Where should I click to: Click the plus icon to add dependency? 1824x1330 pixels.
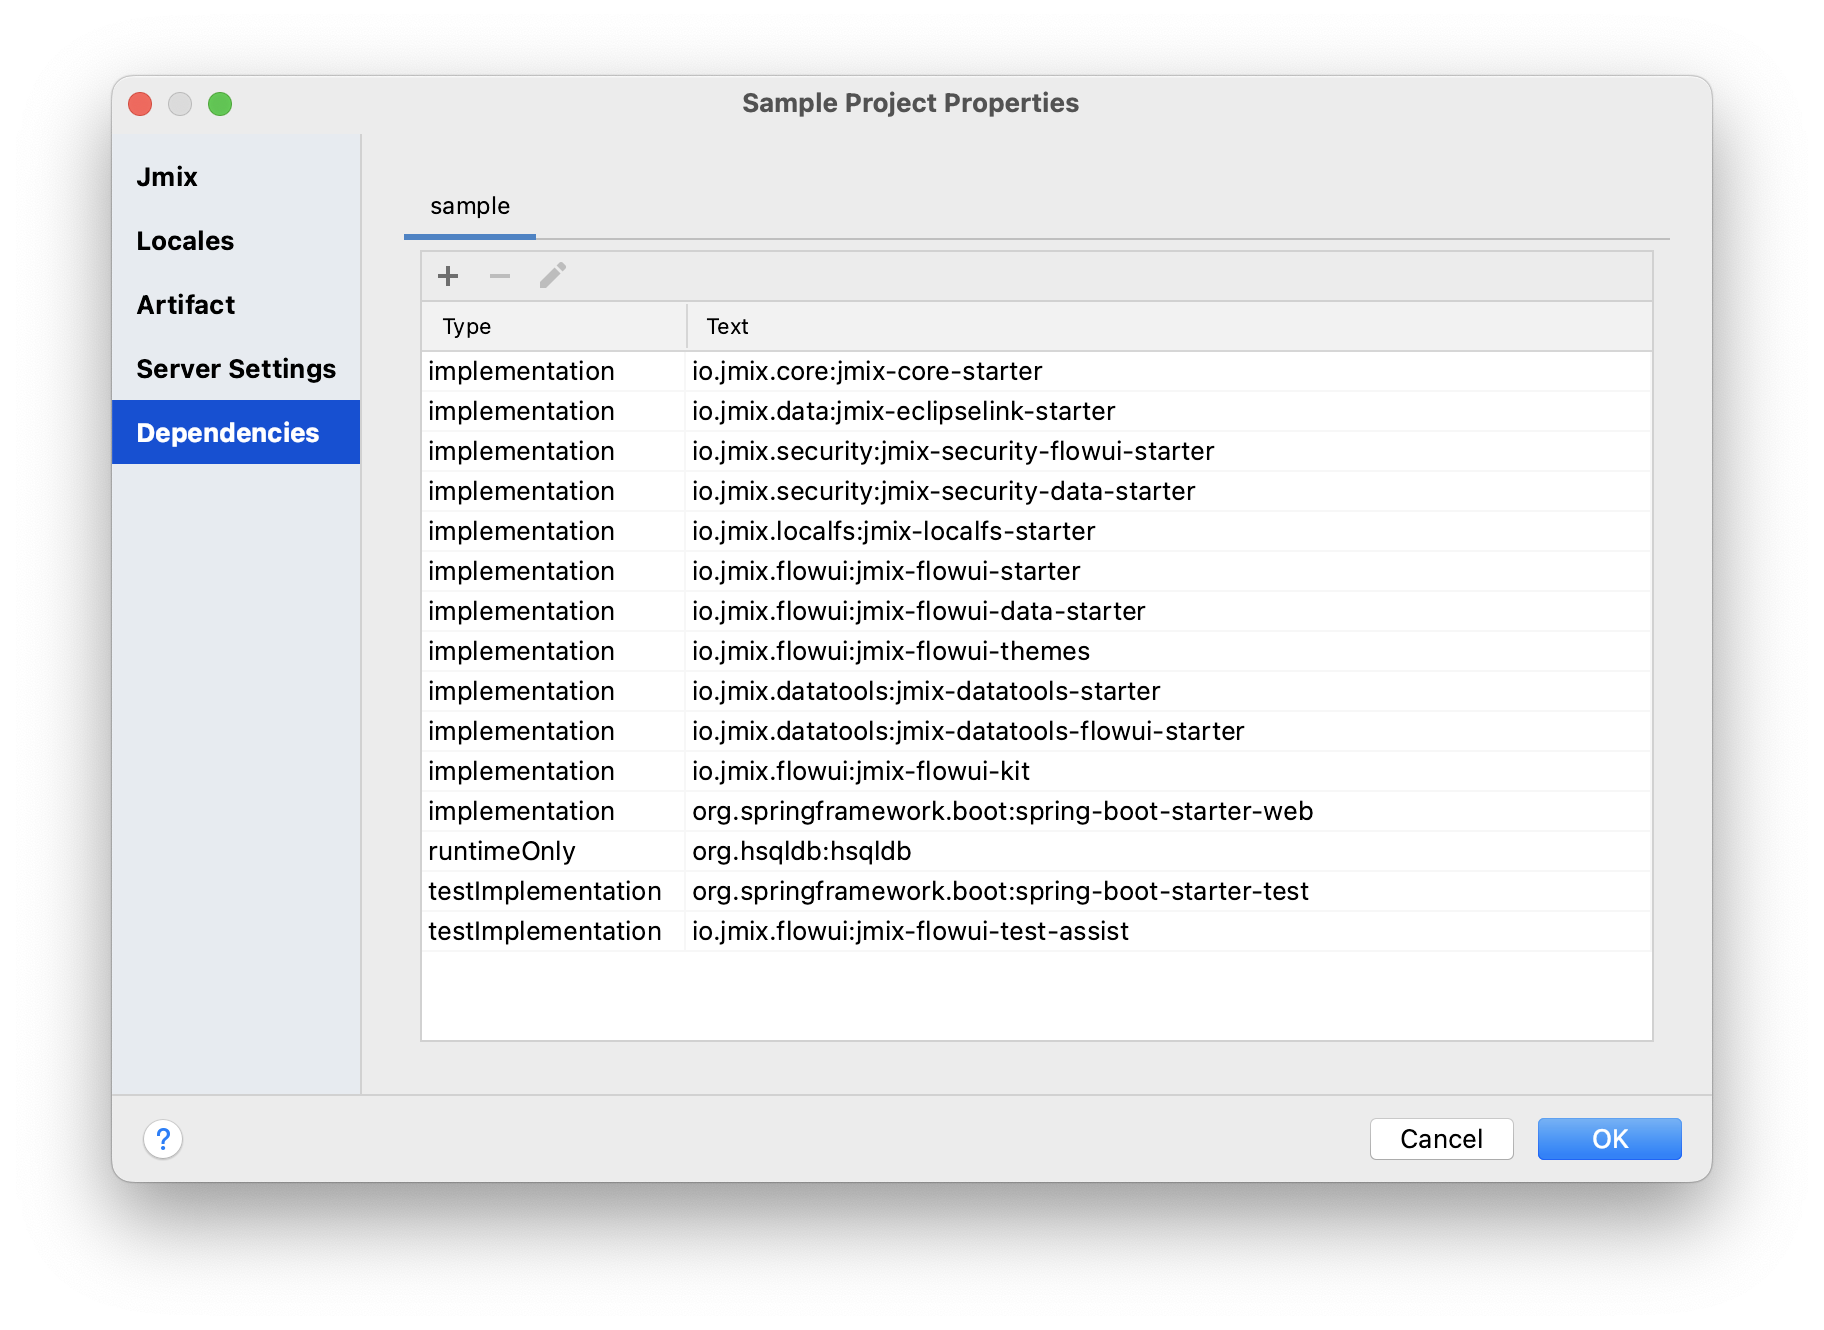point(448,276)
